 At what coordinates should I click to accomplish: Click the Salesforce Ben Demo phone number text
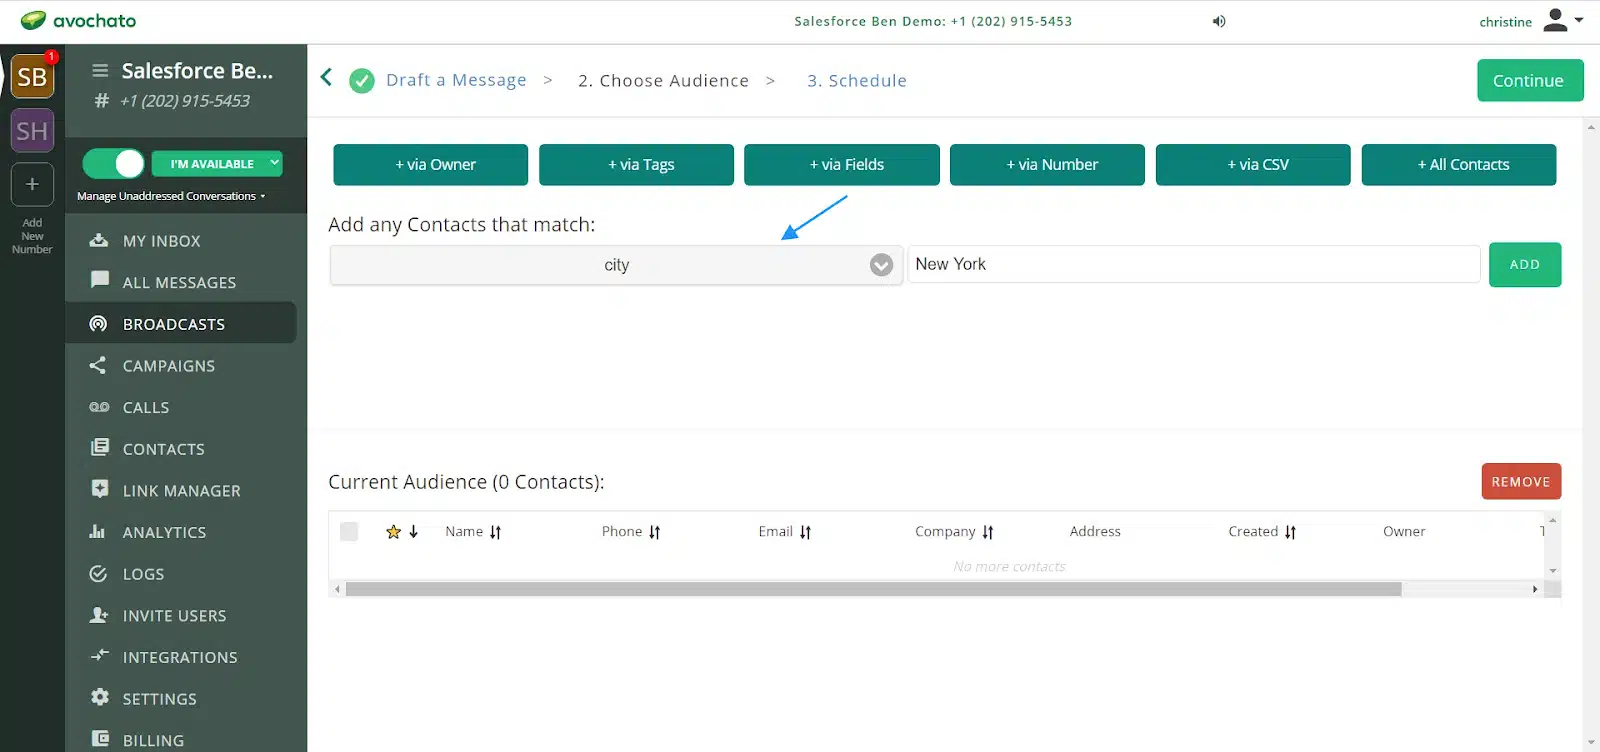pyautogui.click(x=933, y=21)
